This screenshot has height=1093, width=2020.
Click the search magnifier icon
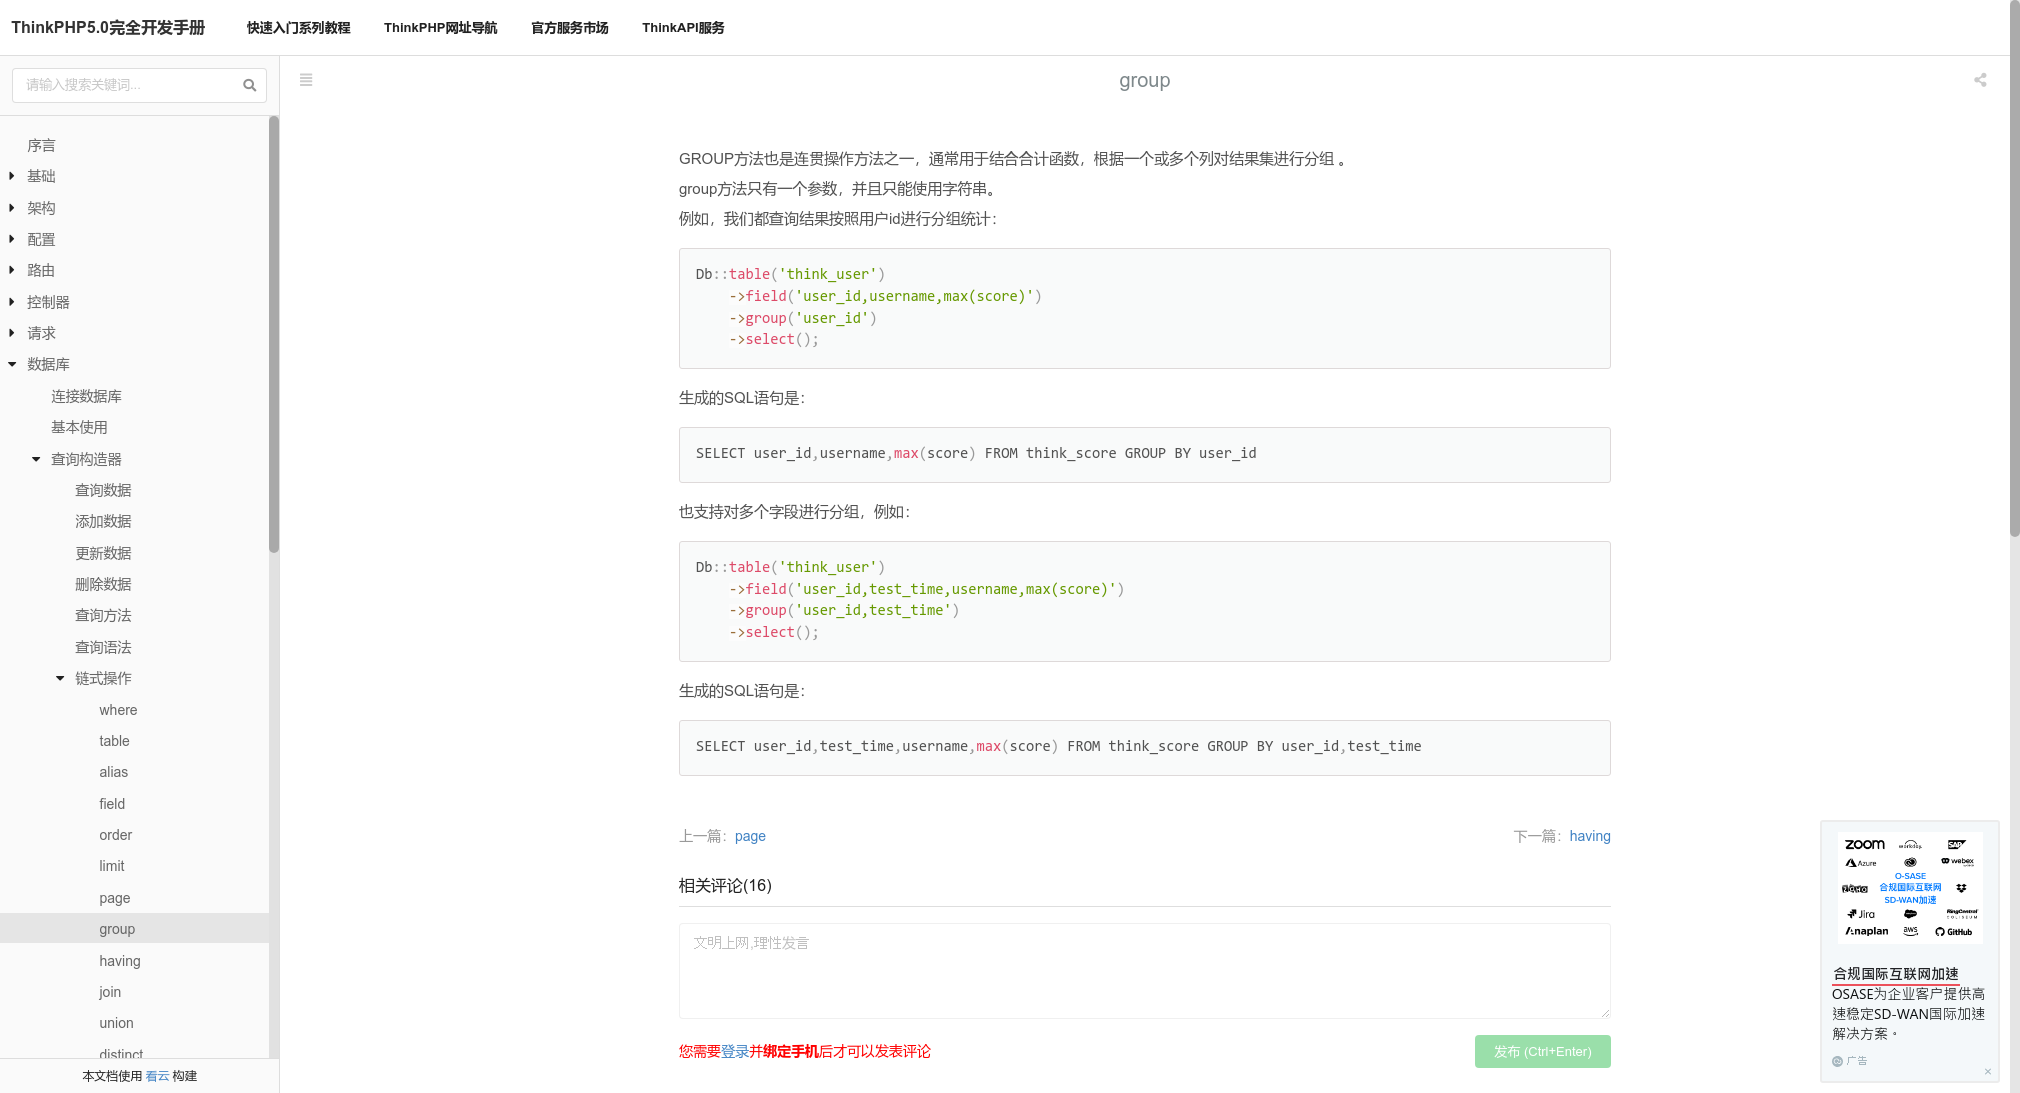[x=250, y=85]
